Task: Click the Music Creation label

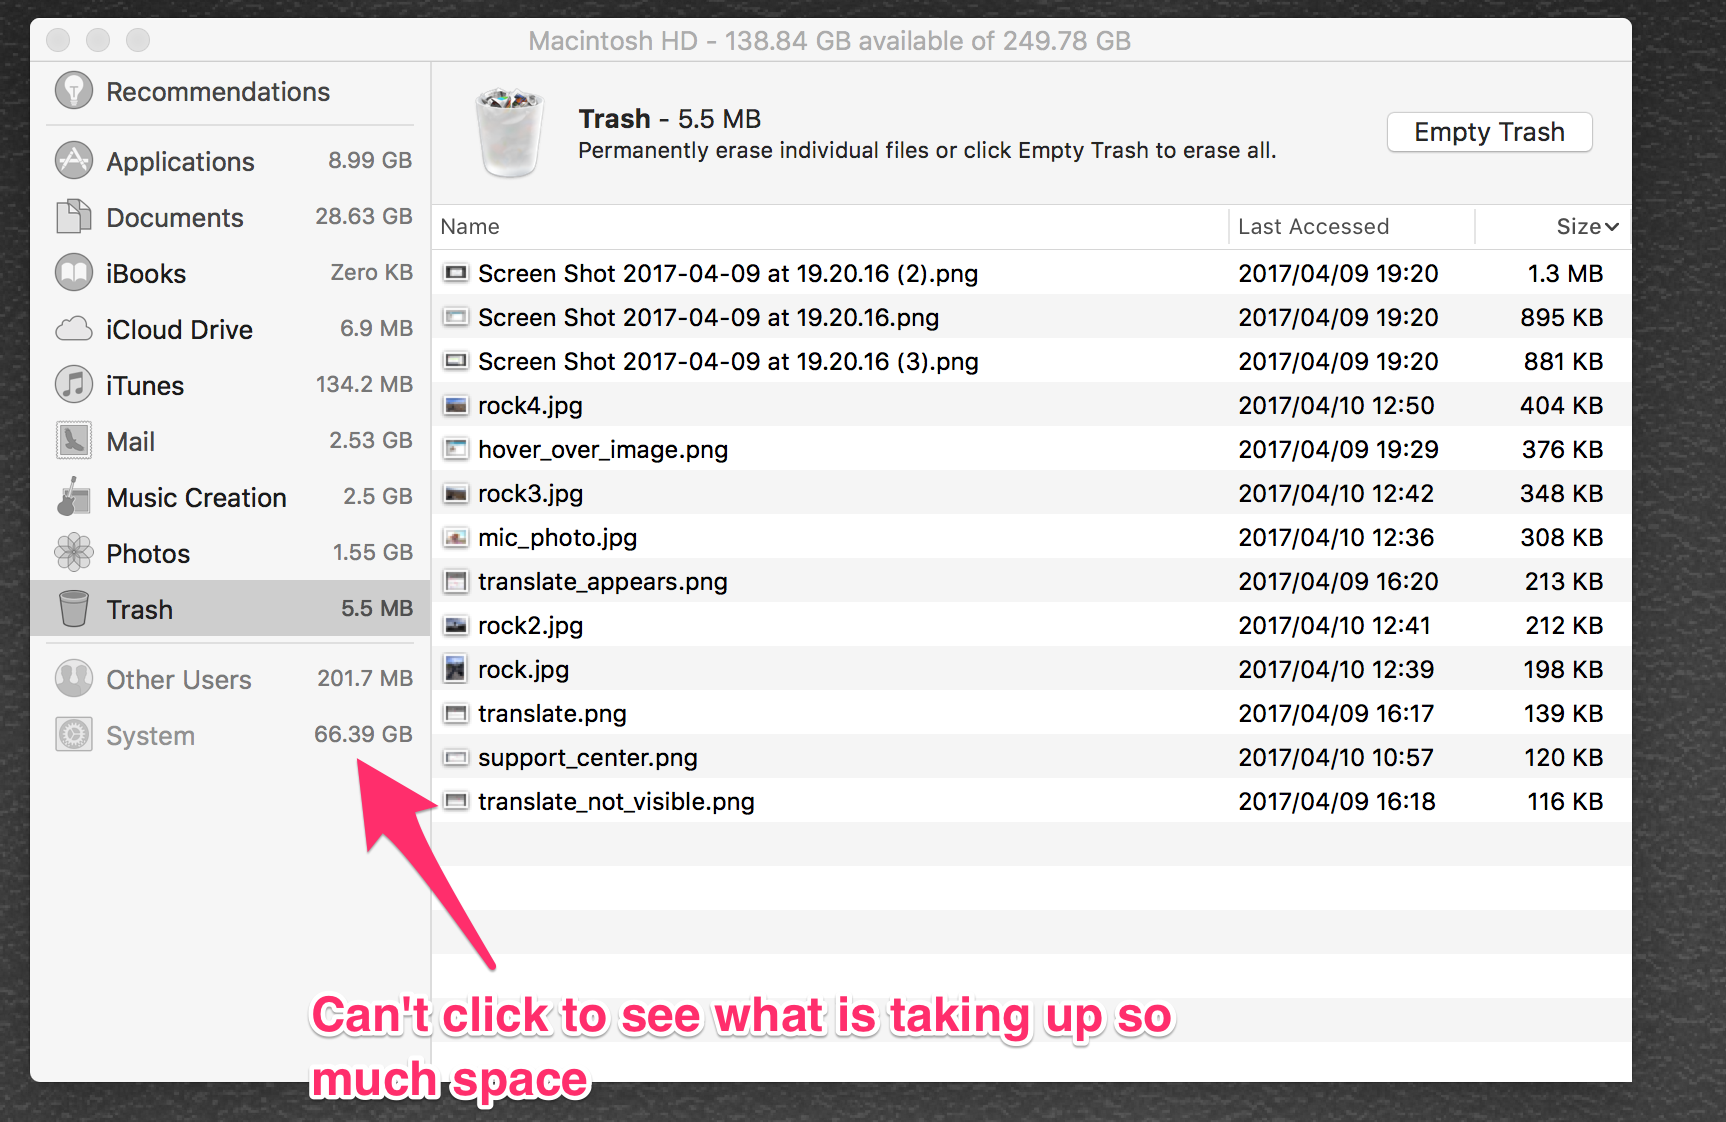Action: 196,497
